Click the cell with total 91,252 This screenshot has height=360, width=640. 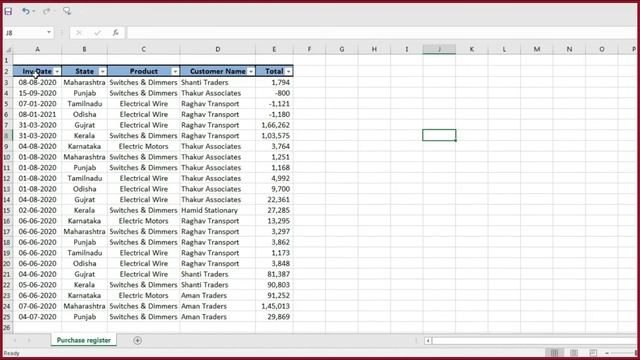pyautogui.click(x=274, y=296)
